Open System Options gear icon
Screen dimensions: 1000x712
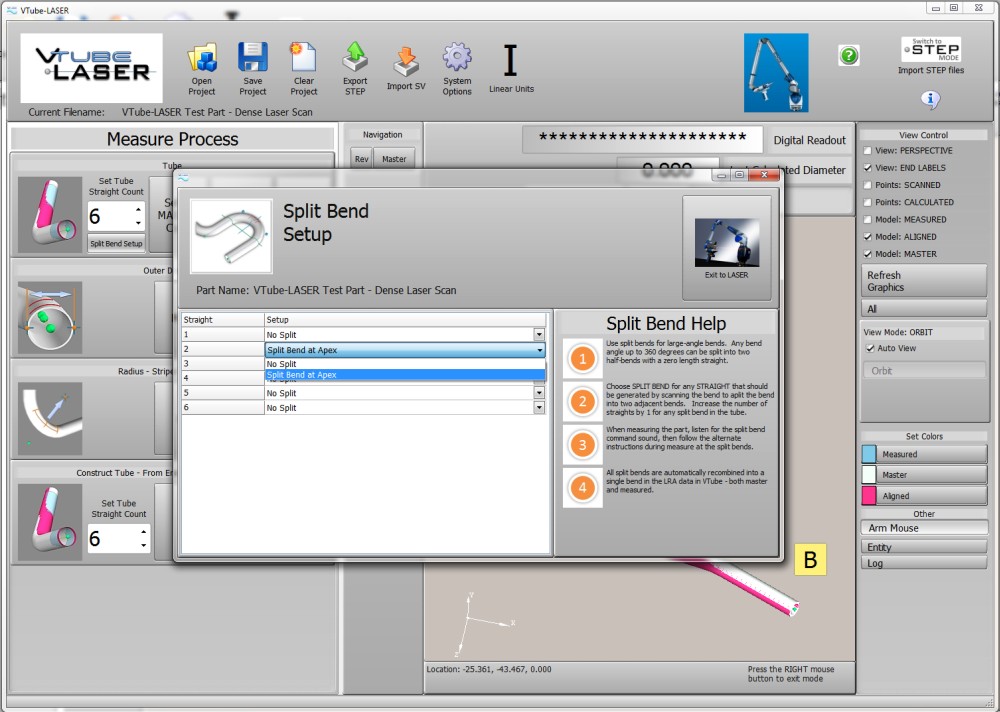point(457,58)
